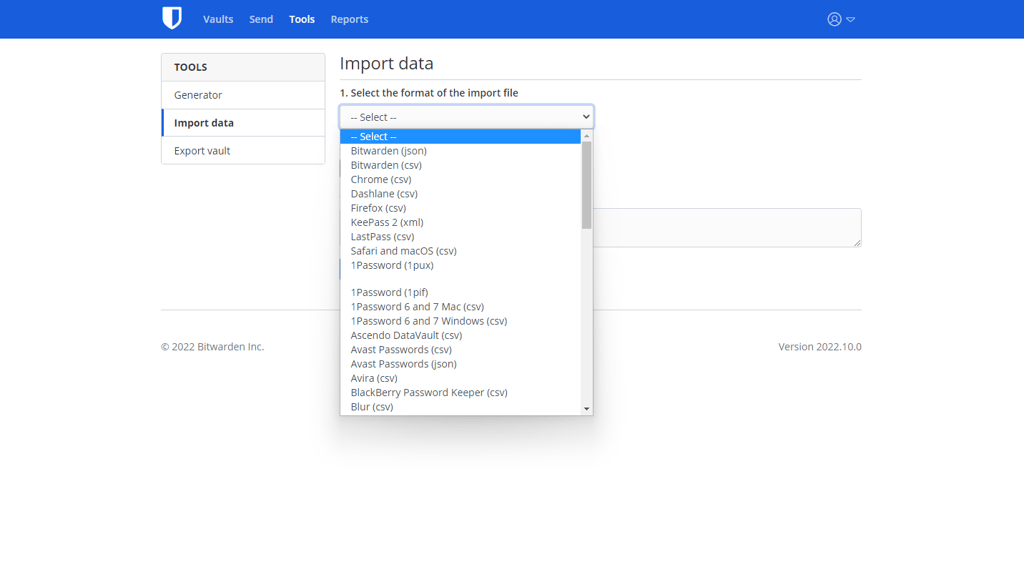1024x577 pixels.
Task: Select Import data in sidebar
Action: tap(243, 123)
